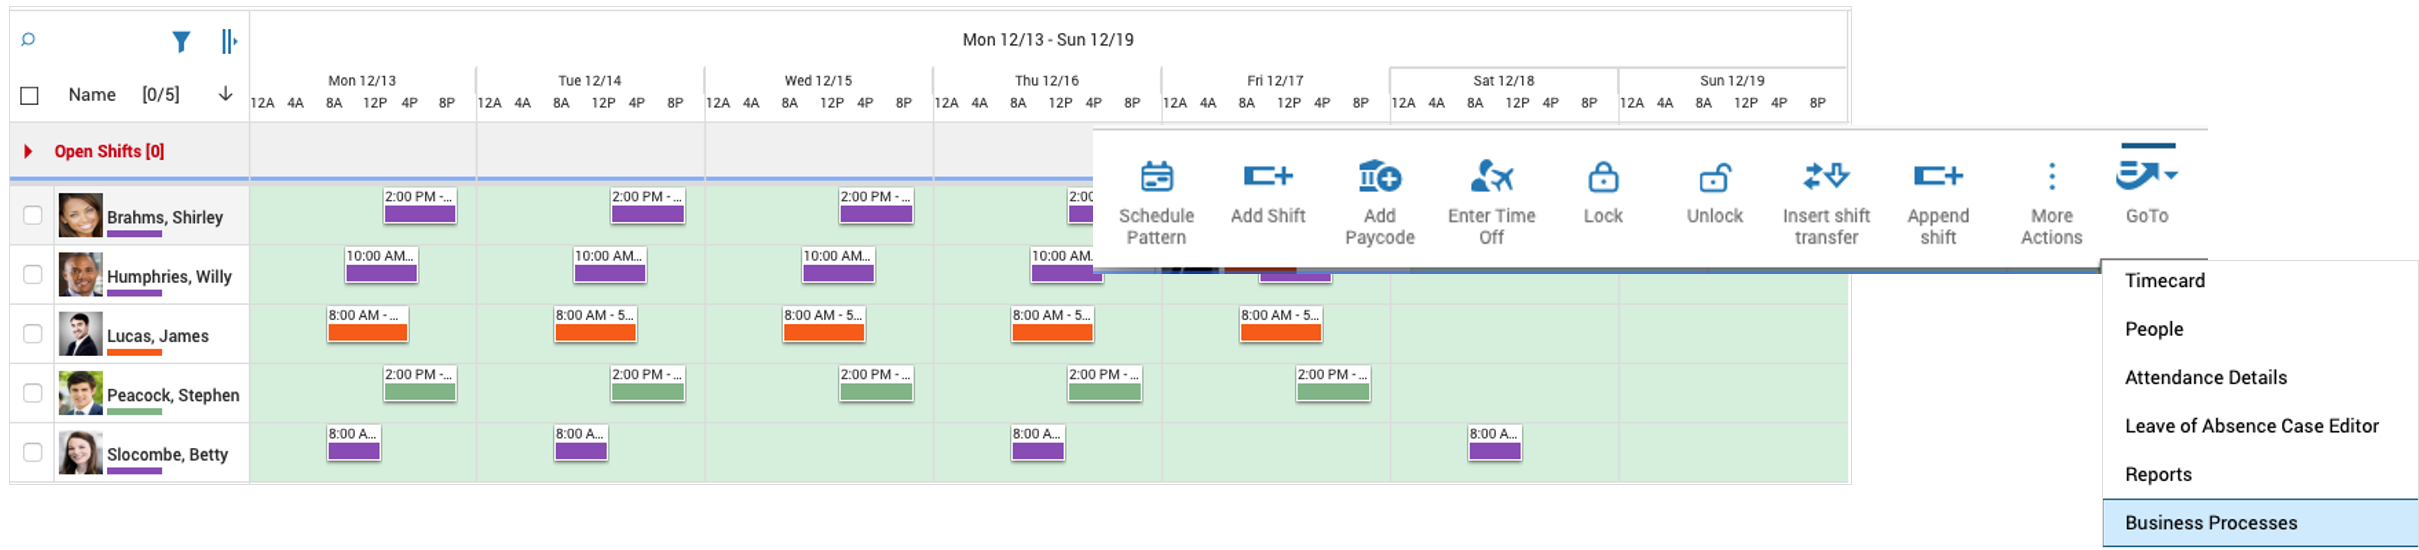This screenshot has width=2419, height=550.
Task: Click the Lock icon
Action: (x=1602, y=178)
